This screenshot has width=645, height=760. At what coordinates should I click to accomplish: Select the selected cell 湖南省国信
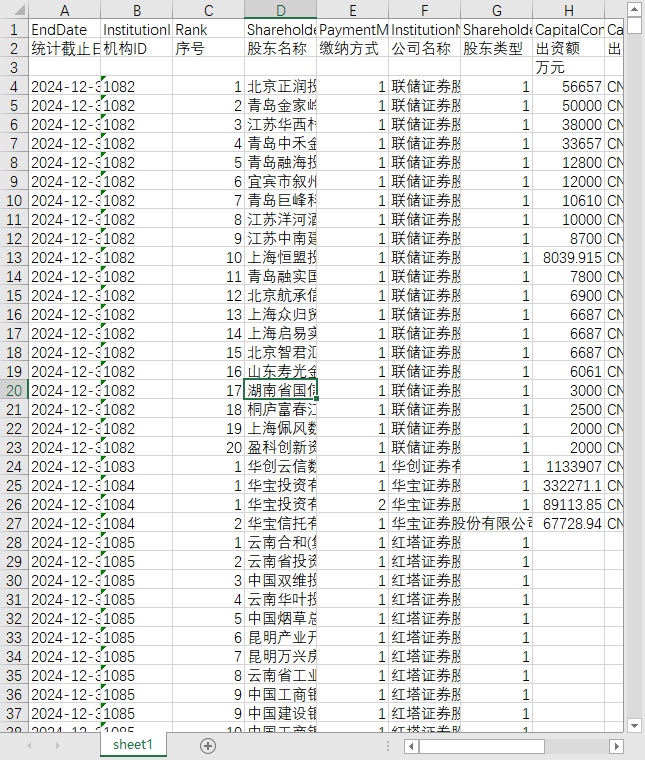(x=281, y=390)
